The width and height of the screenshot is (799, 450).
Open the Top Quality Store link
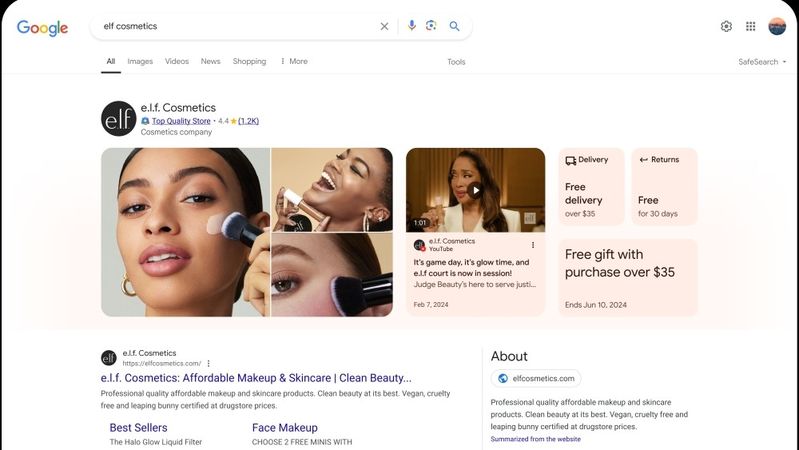pyautogui.click(x=181, y=121)
